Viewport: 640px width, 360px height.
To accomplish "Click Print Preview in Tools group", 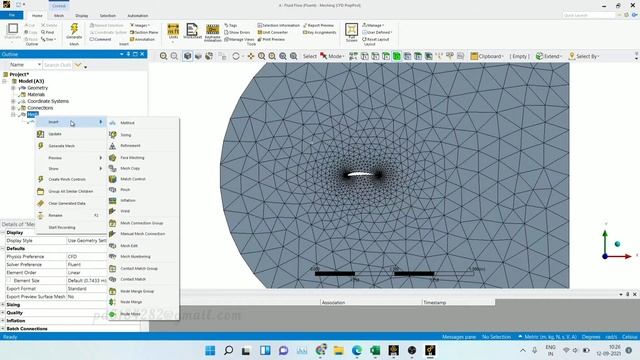I will tap(271, 40).
